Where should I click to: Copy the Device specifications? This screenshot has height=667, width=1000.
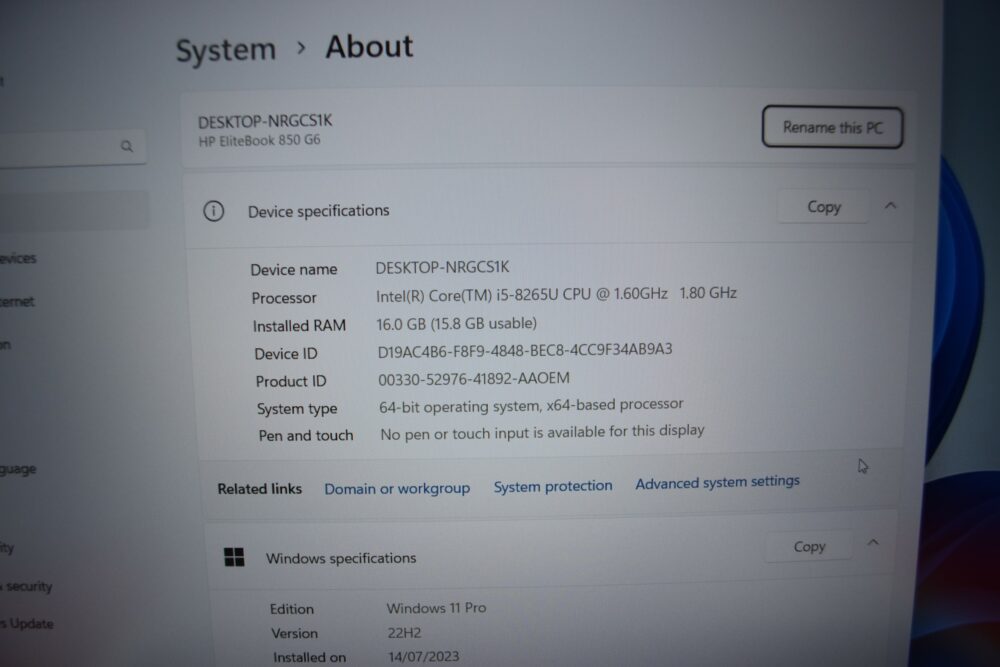[823, 207]
